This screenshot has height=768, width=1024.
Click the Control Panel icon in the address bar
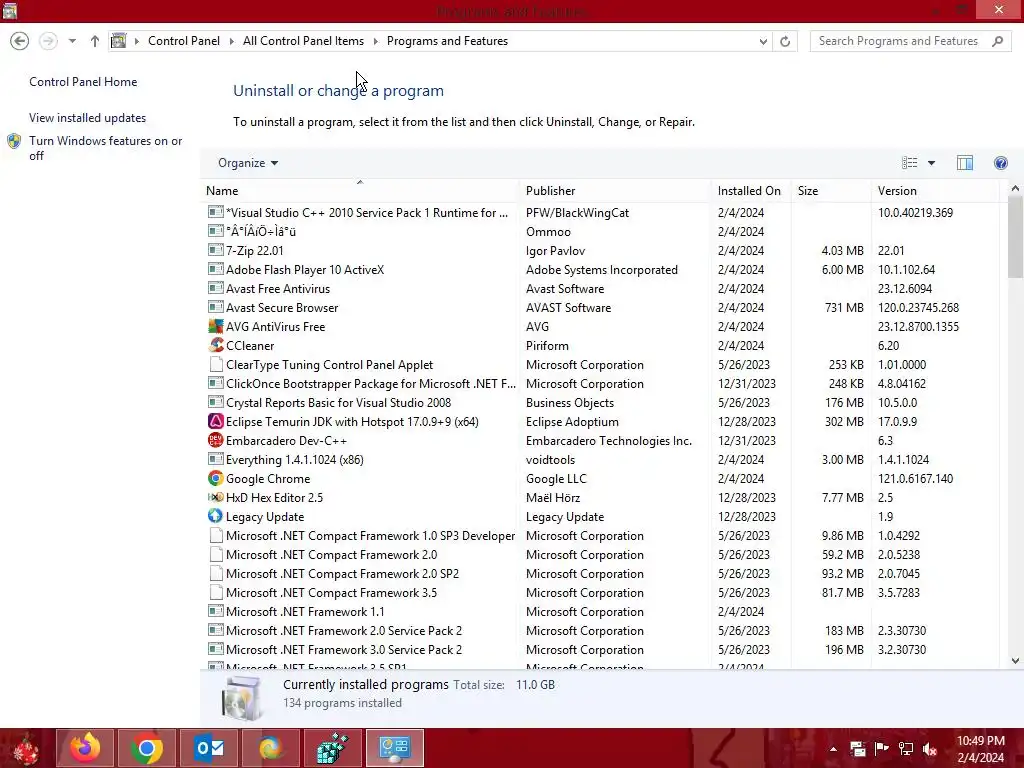click(x=119, y=41)
